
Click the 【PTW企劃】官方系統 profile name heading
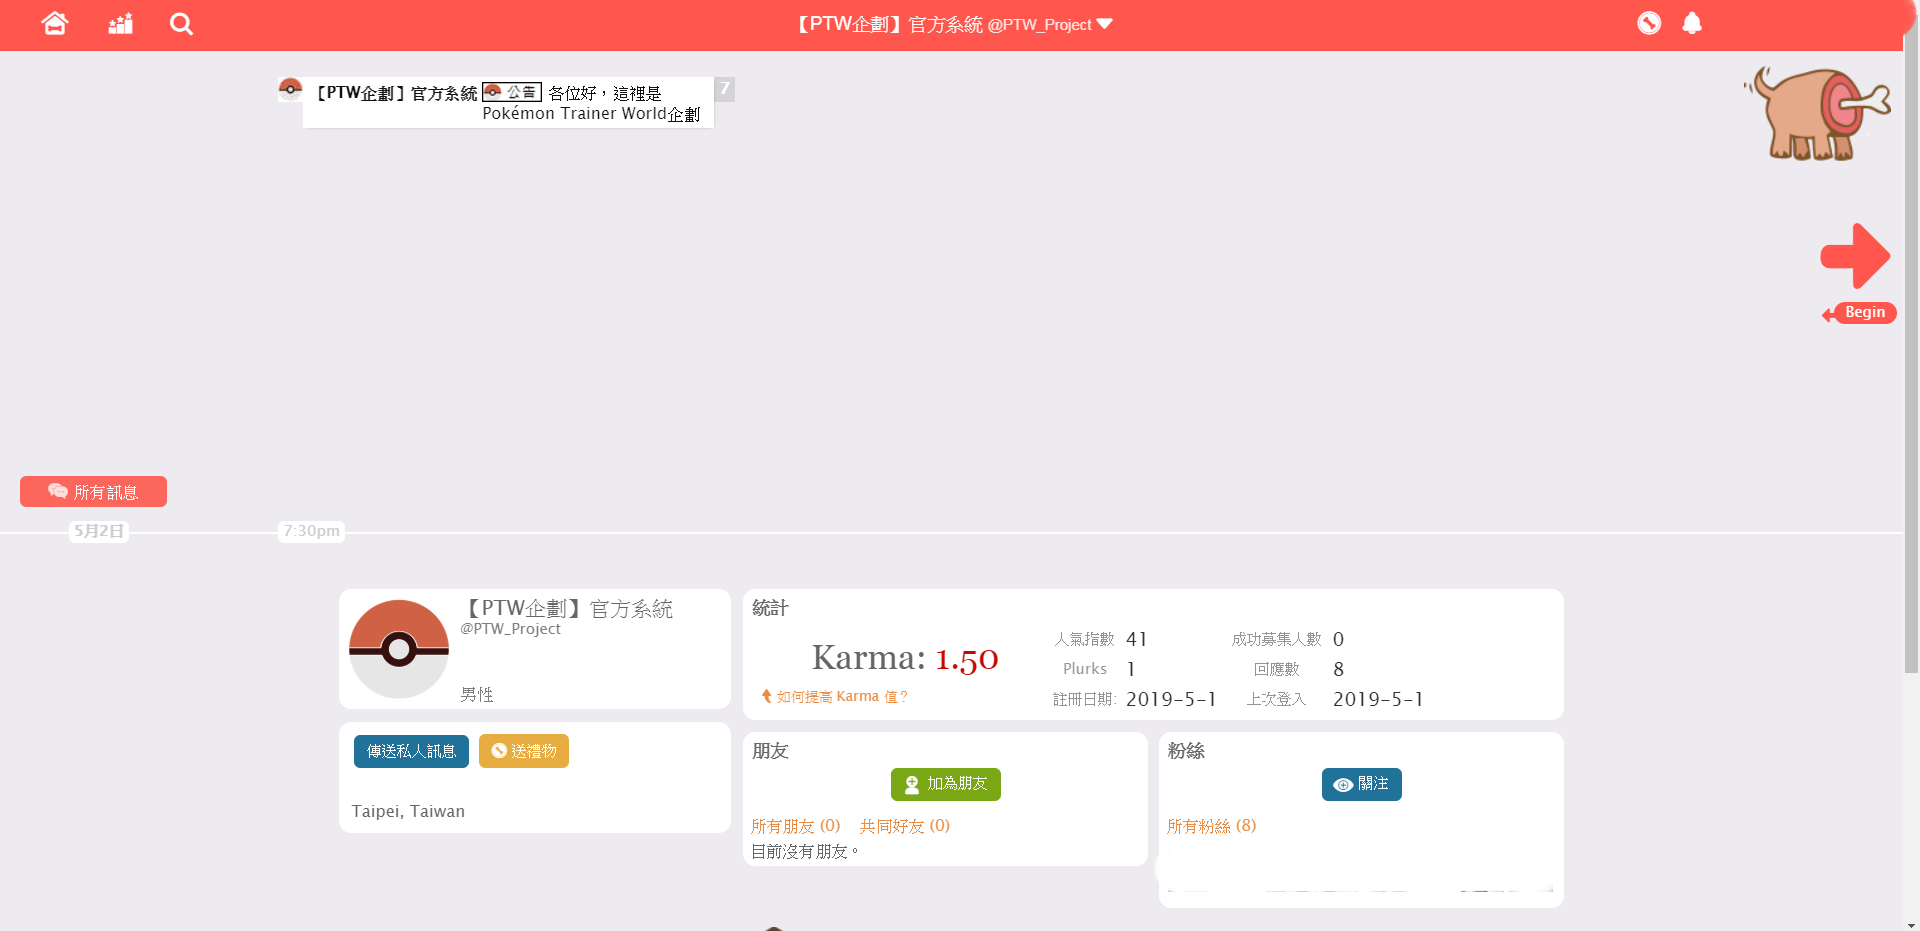(x=567, y=608)
